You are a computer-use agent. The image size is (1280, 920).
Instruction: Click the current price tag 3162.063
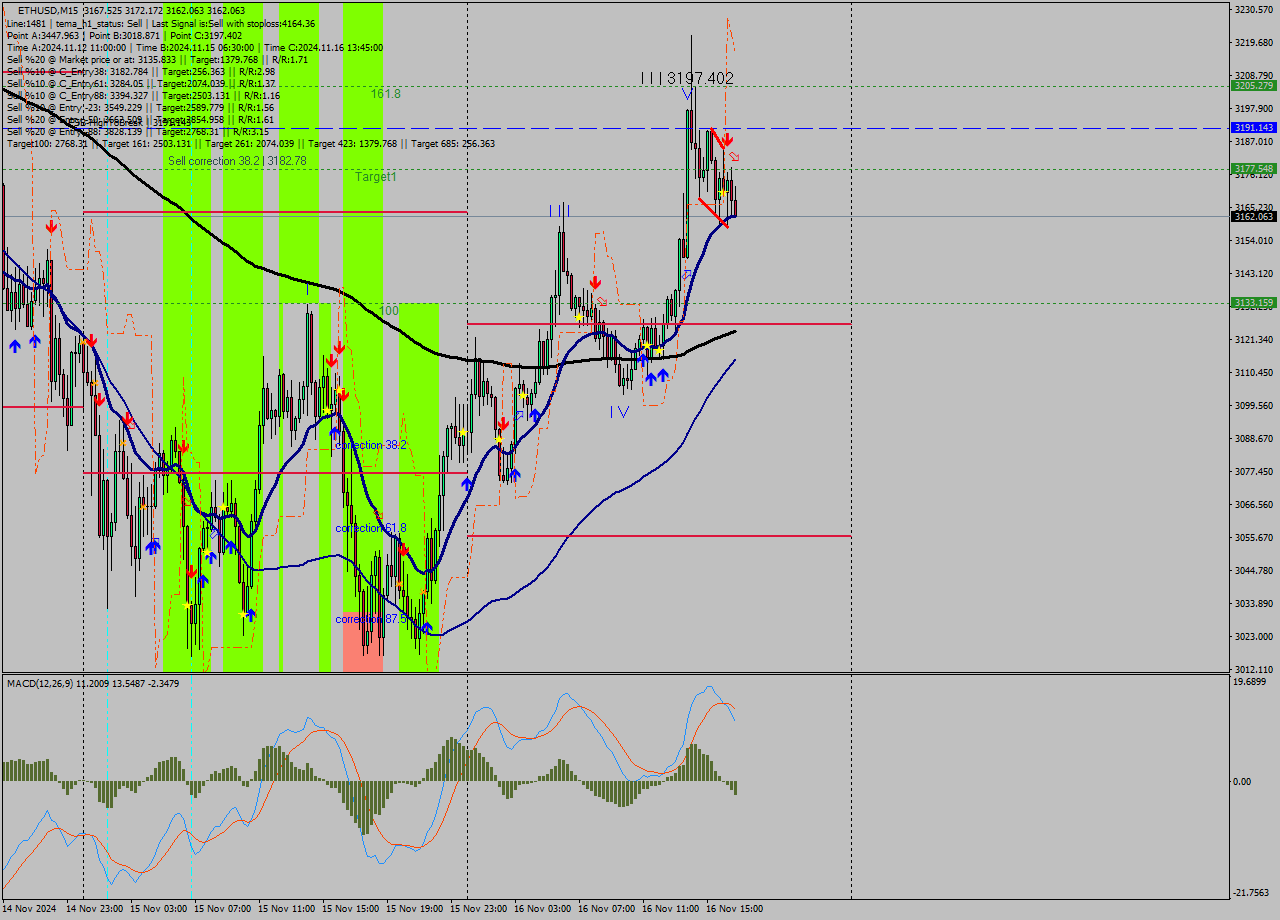pyautogui.click(x=1253, y=216)
